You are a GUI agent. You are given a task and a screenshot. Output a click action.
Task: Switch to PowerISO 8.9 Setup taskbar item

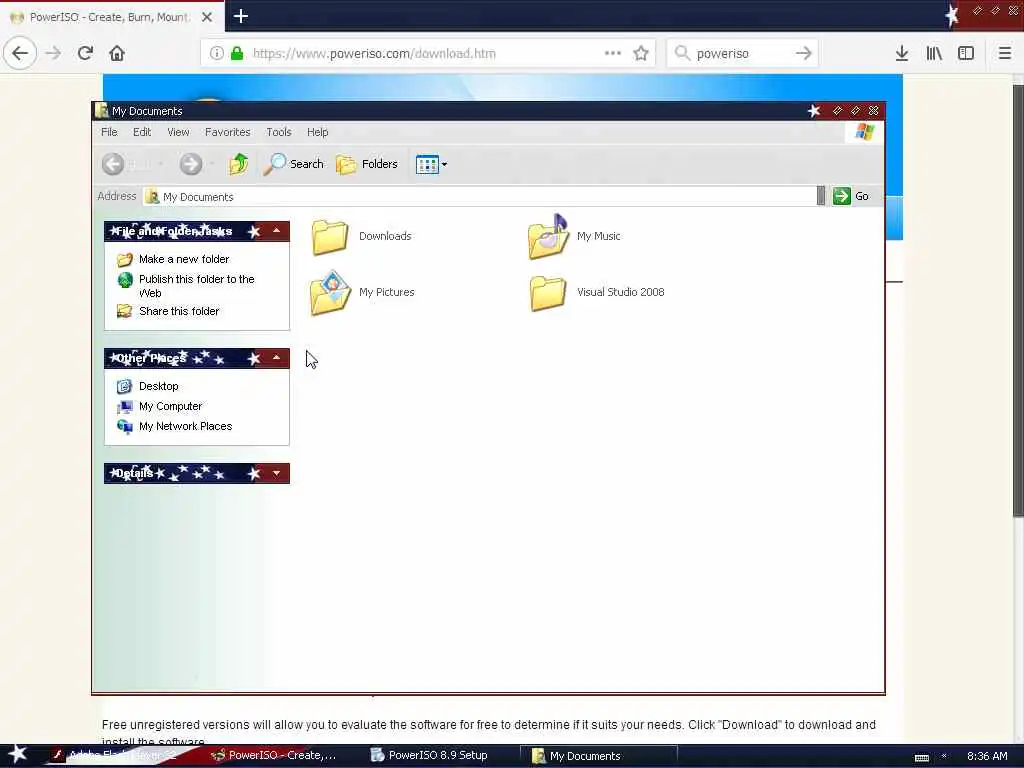430,756
